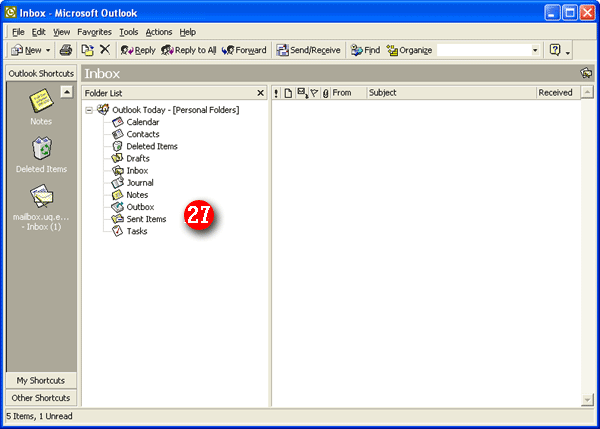Select Outlook Today - [Personal Folders]
This screenshot has width=600, height=429.
176,110
